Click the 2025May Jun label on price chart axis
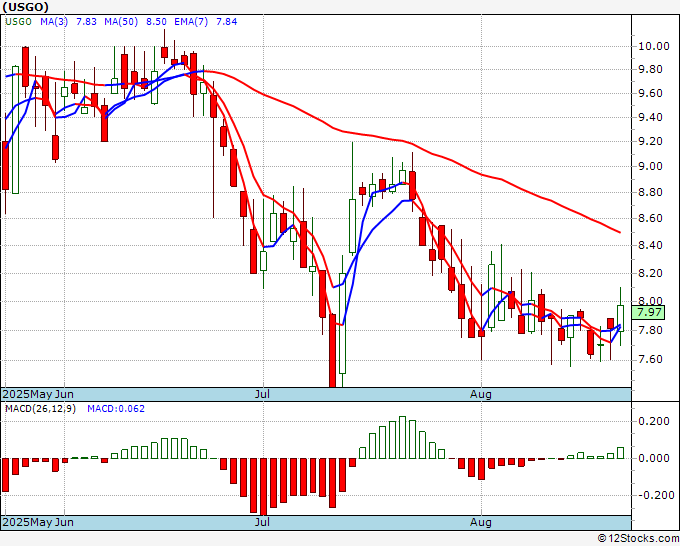The height and width of the screenshot is (546, 680). coord(38,394)
